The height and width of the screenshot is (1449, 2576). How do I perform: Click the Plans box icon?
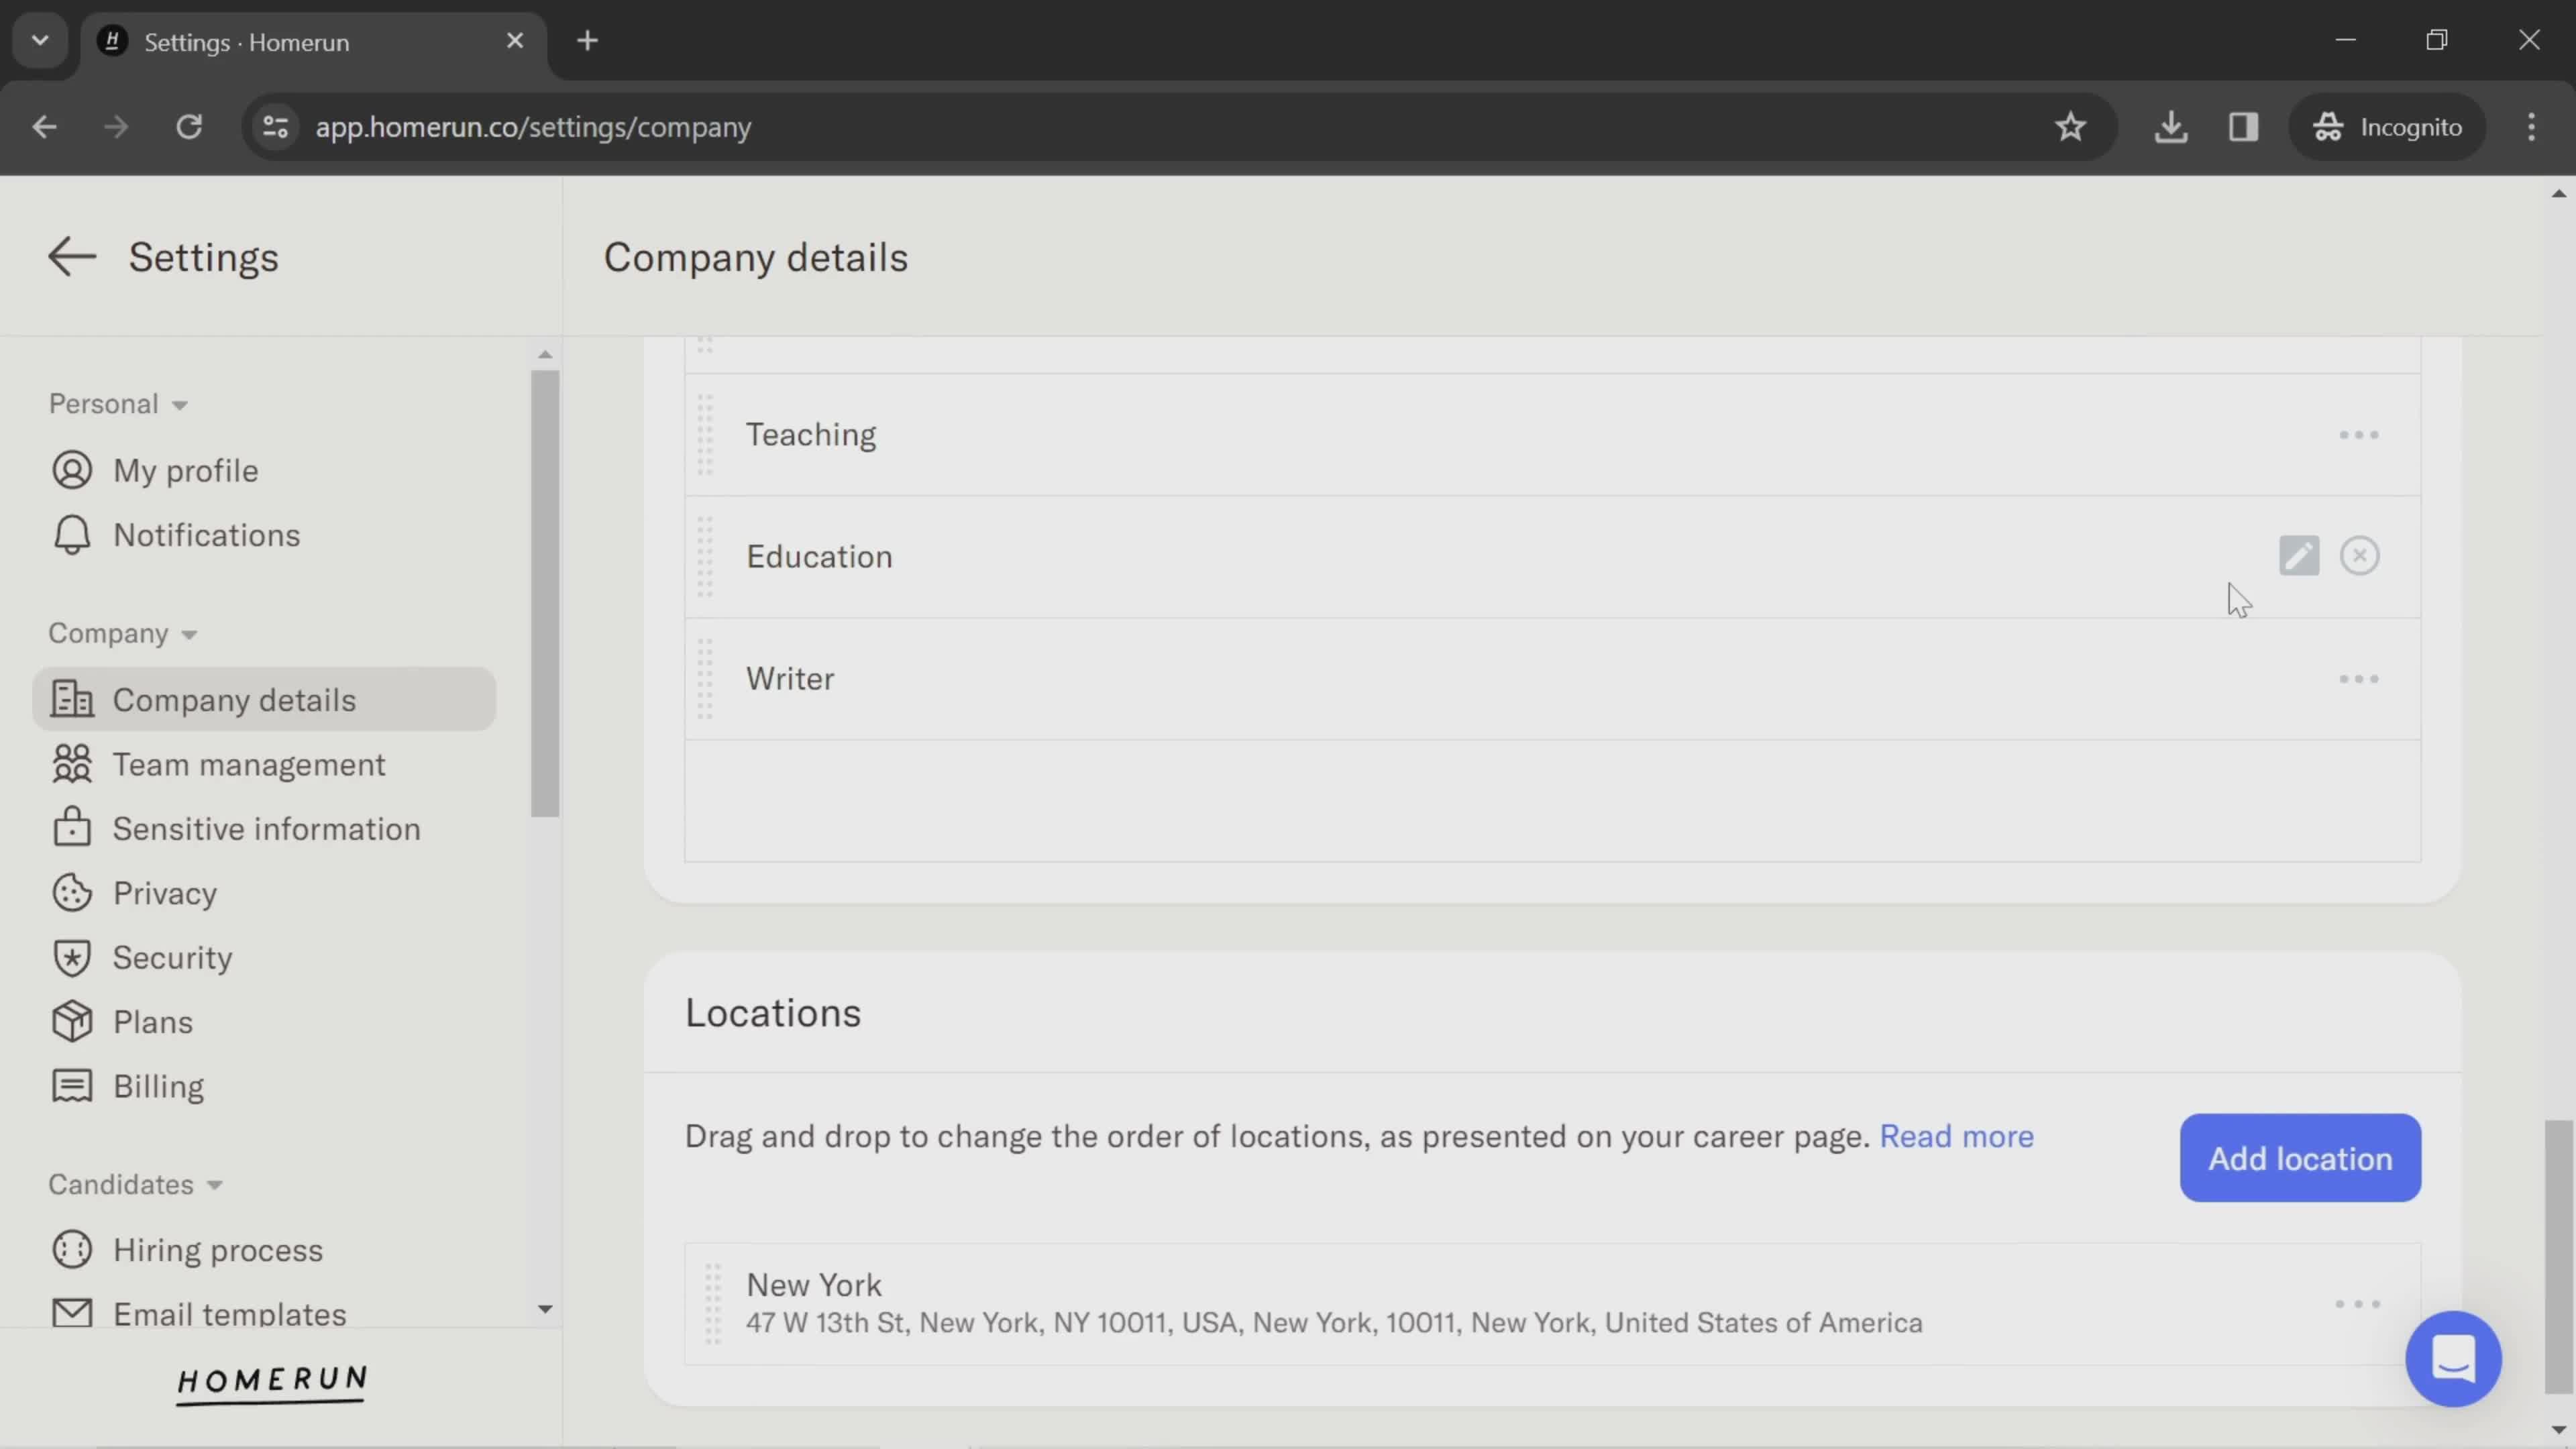point(72,1021)
